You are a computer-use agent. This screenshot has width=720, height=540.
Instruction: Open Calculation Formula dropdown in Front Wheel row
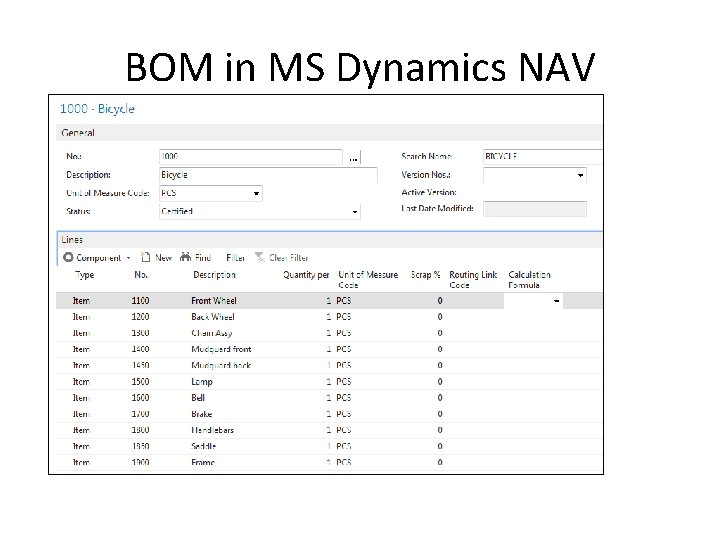[557, 301]
